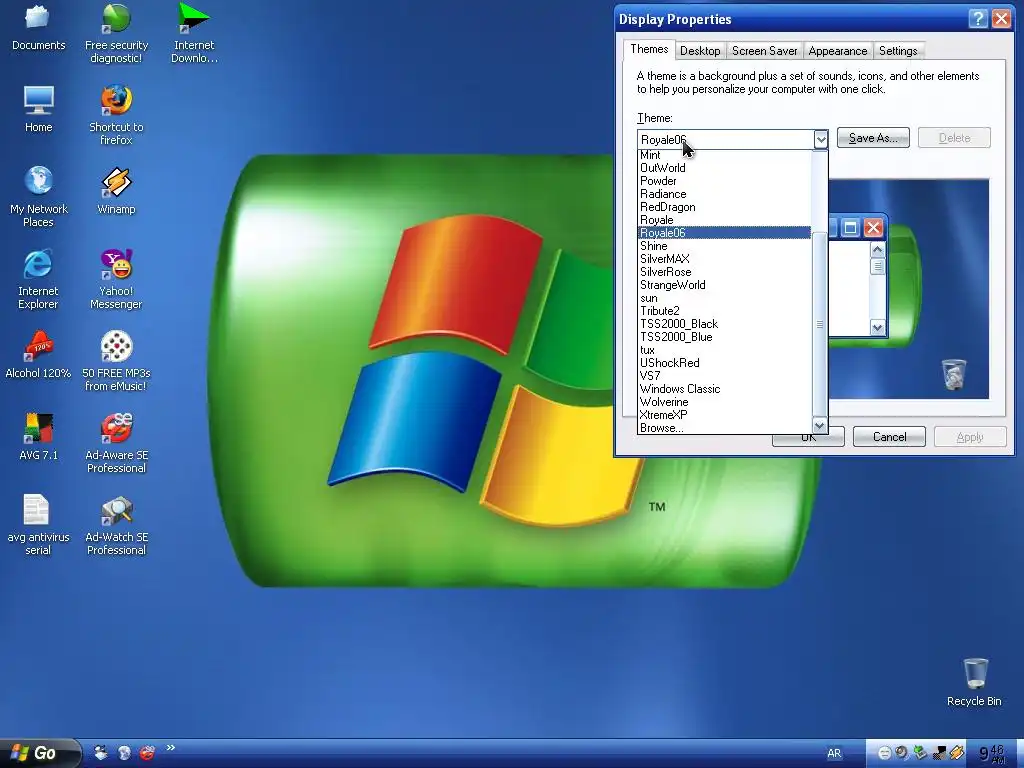Choose the XtremeXP theme
The height and width of the screenshot is (768, 1024).
point(724,415)
